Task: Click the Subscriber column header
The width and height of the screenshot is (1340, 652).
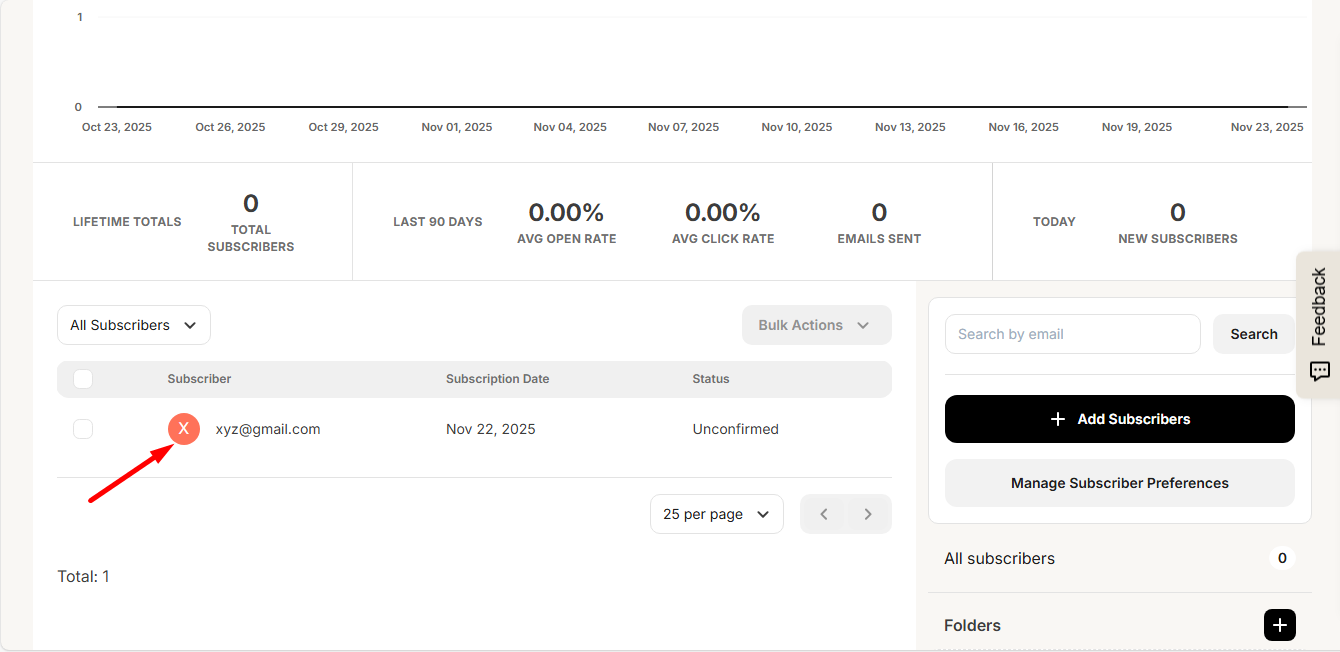Action: [x=199, y=379]
